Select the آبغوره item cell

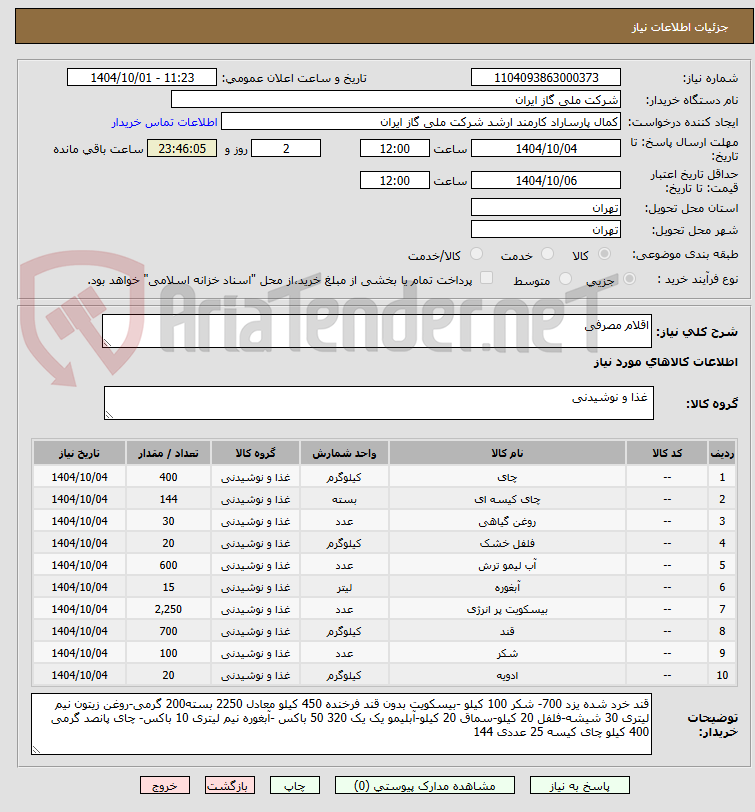click(507, 587)
